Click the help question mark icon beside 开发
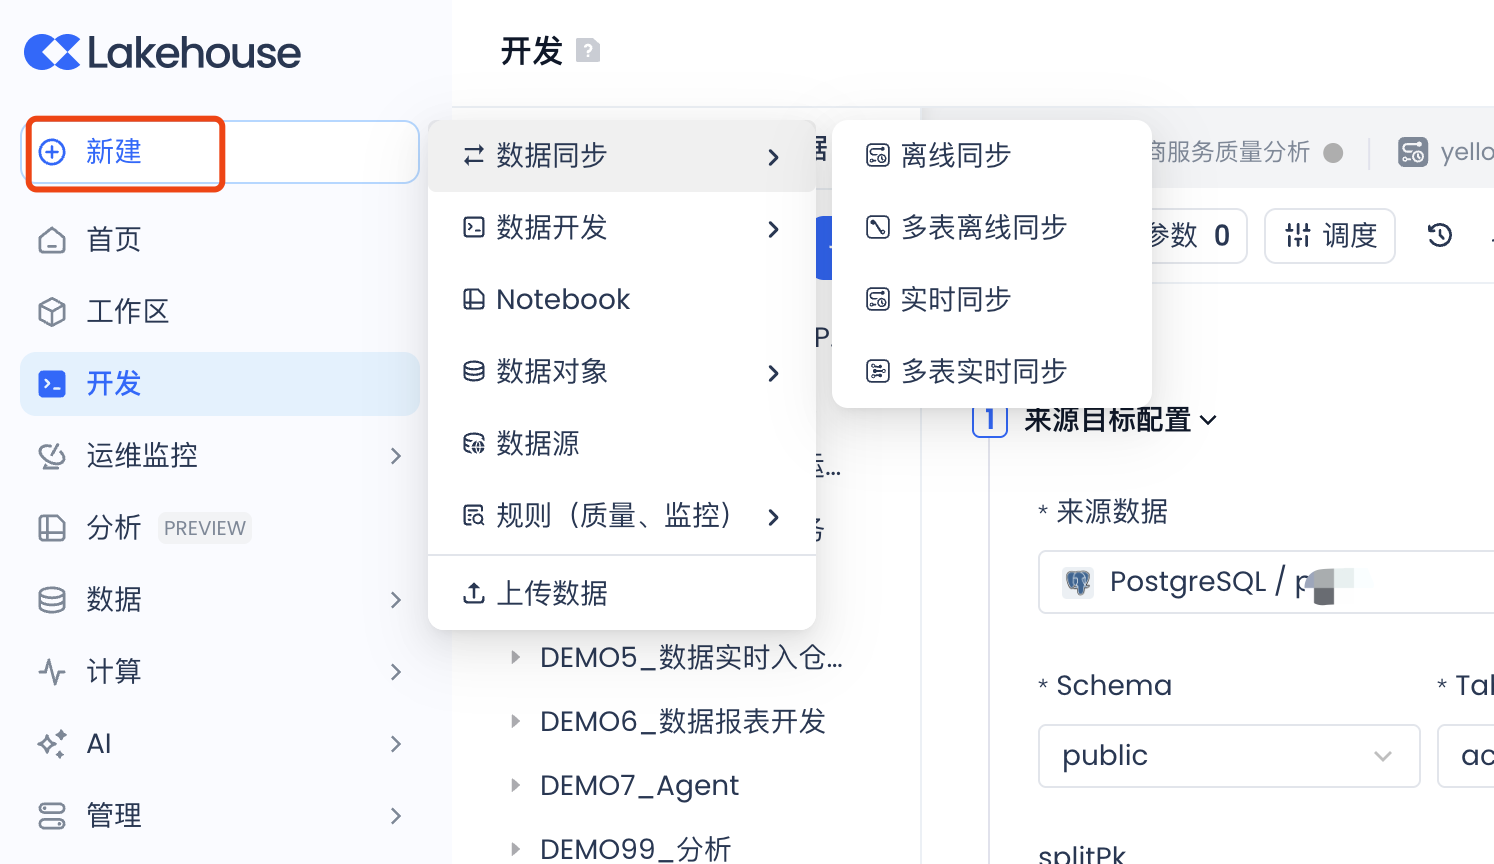This screenshot has height=864, width=1494. [588, 50]
